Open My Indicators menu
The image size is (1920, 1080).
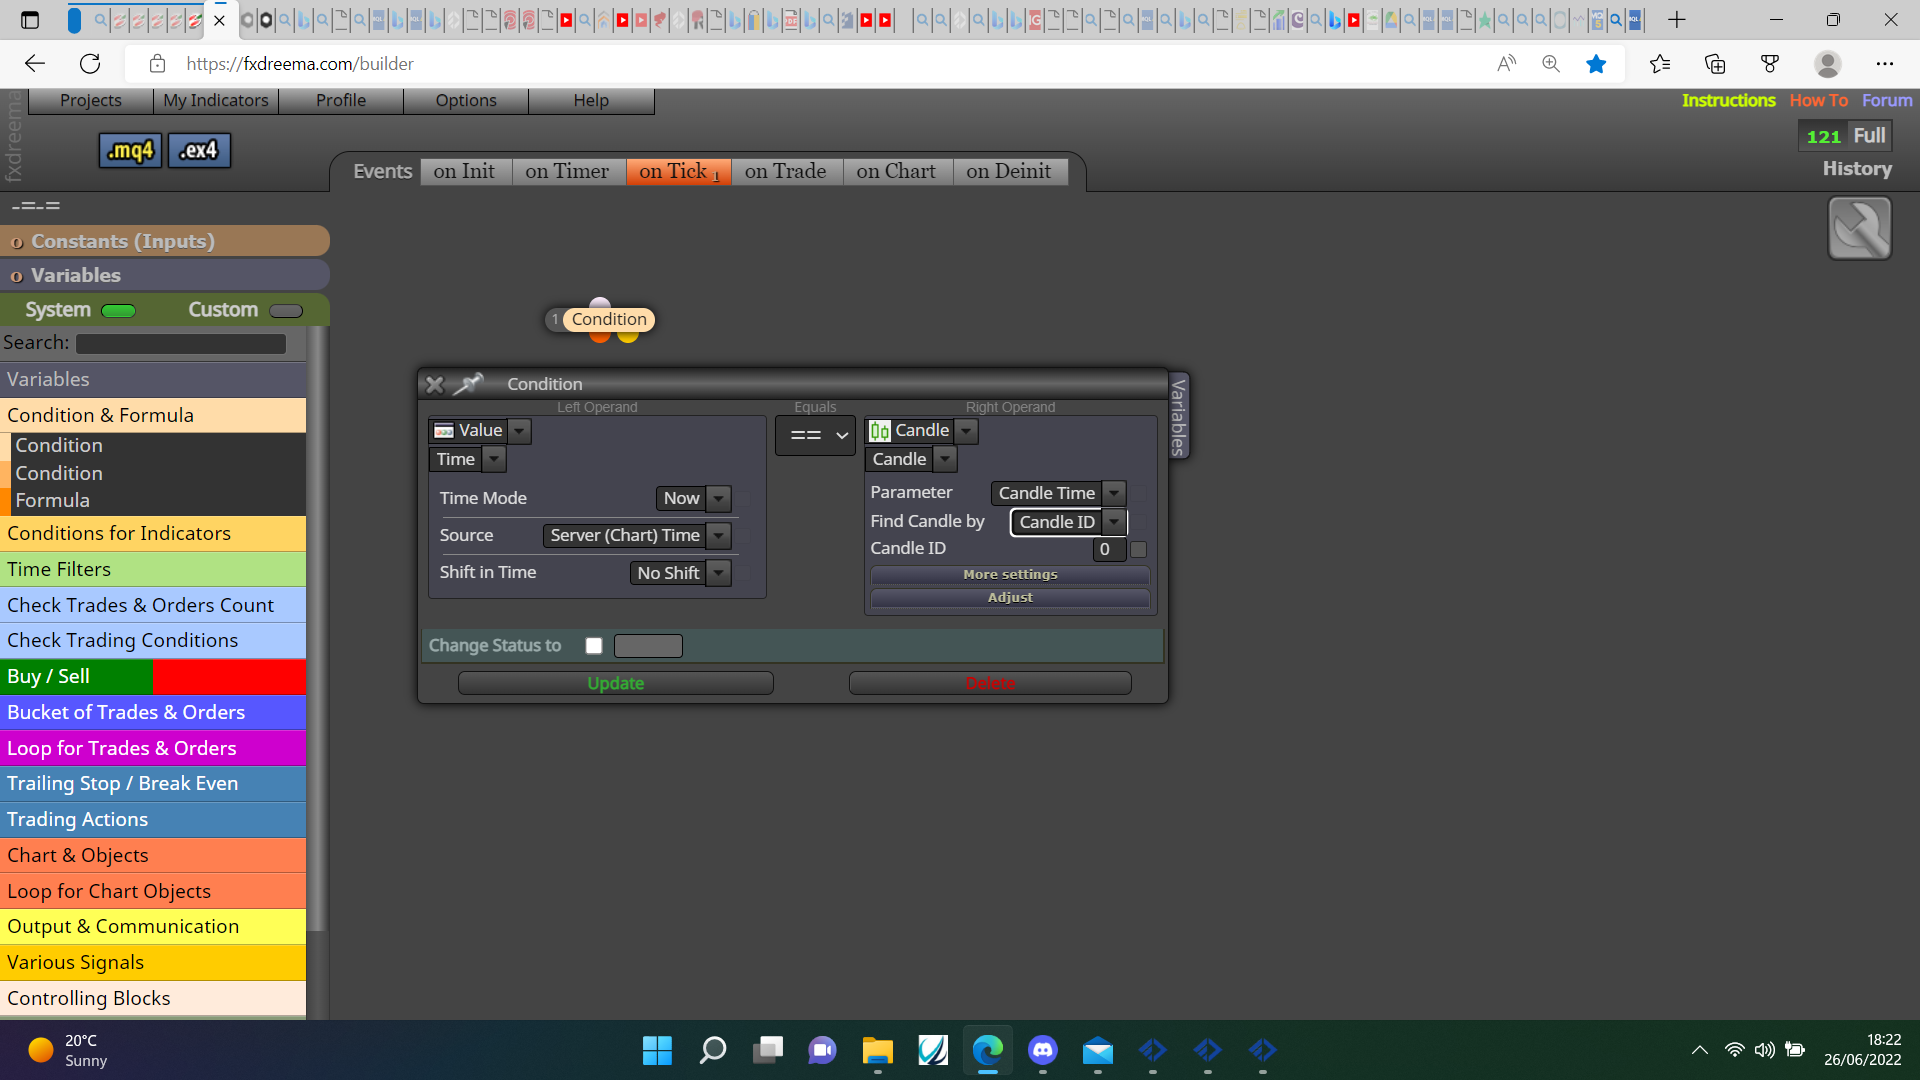(216, 100)
